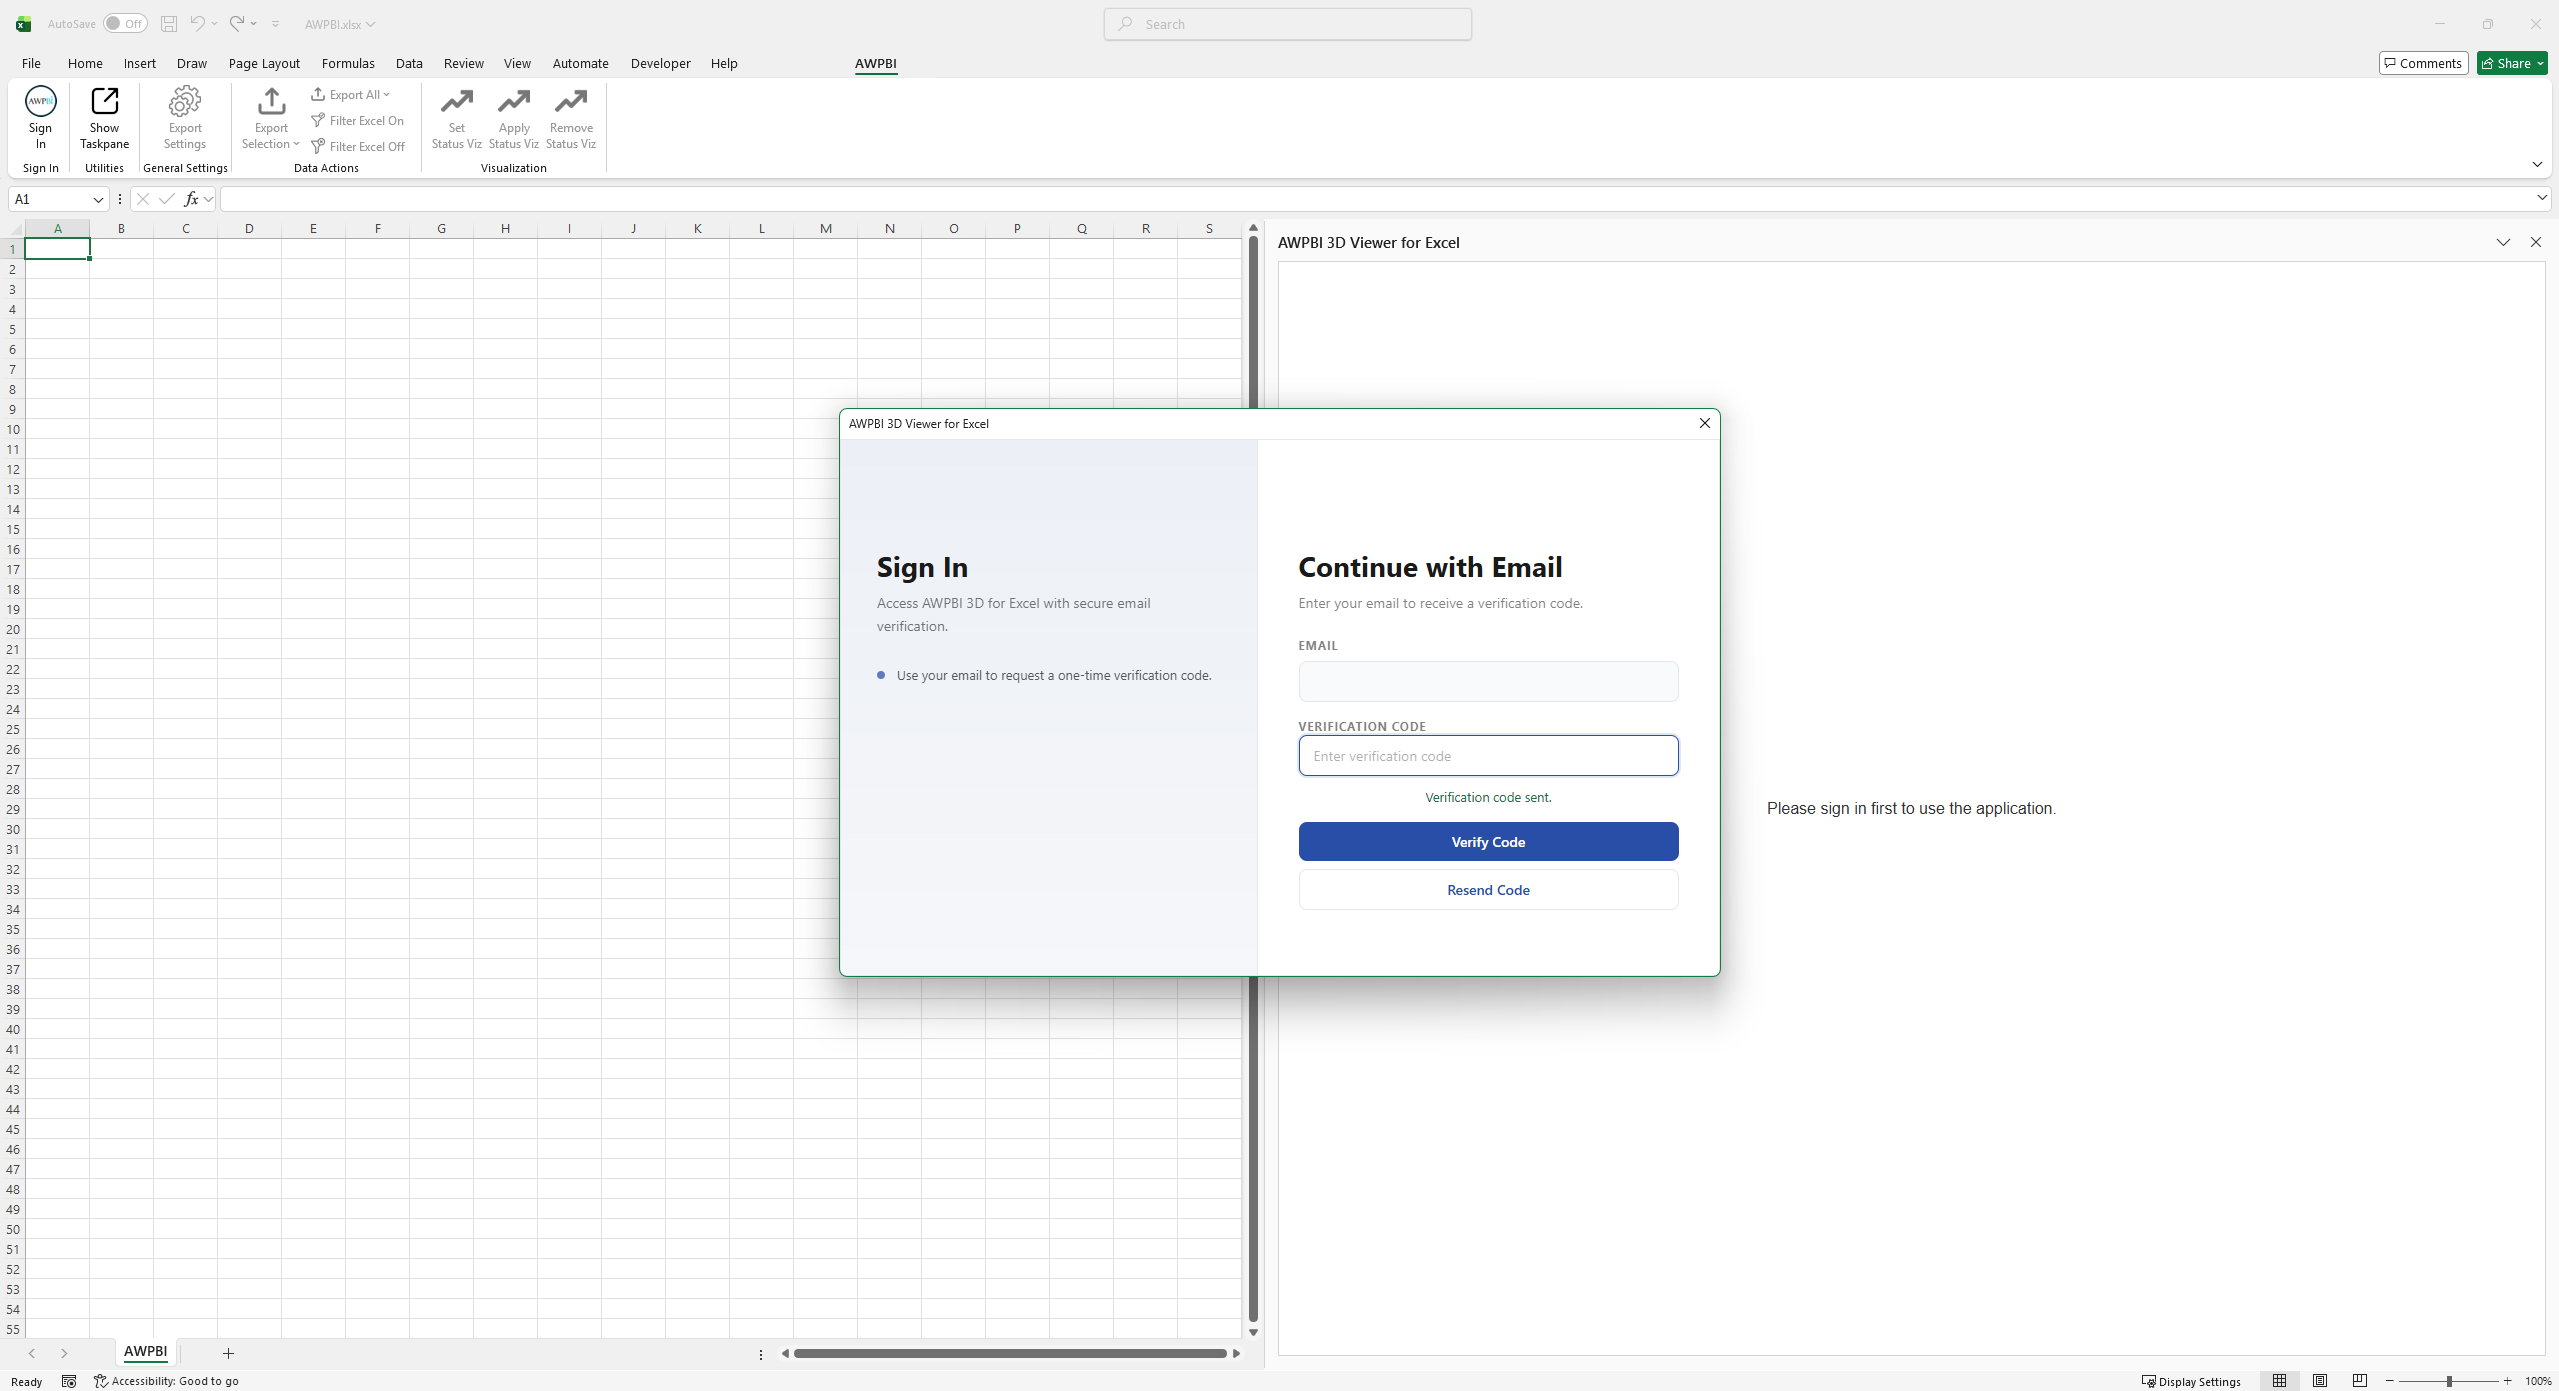The width and height of the screenshot is (2559, 1391).
Task: Open the Comments button
Action: (x=2423, y=63)
